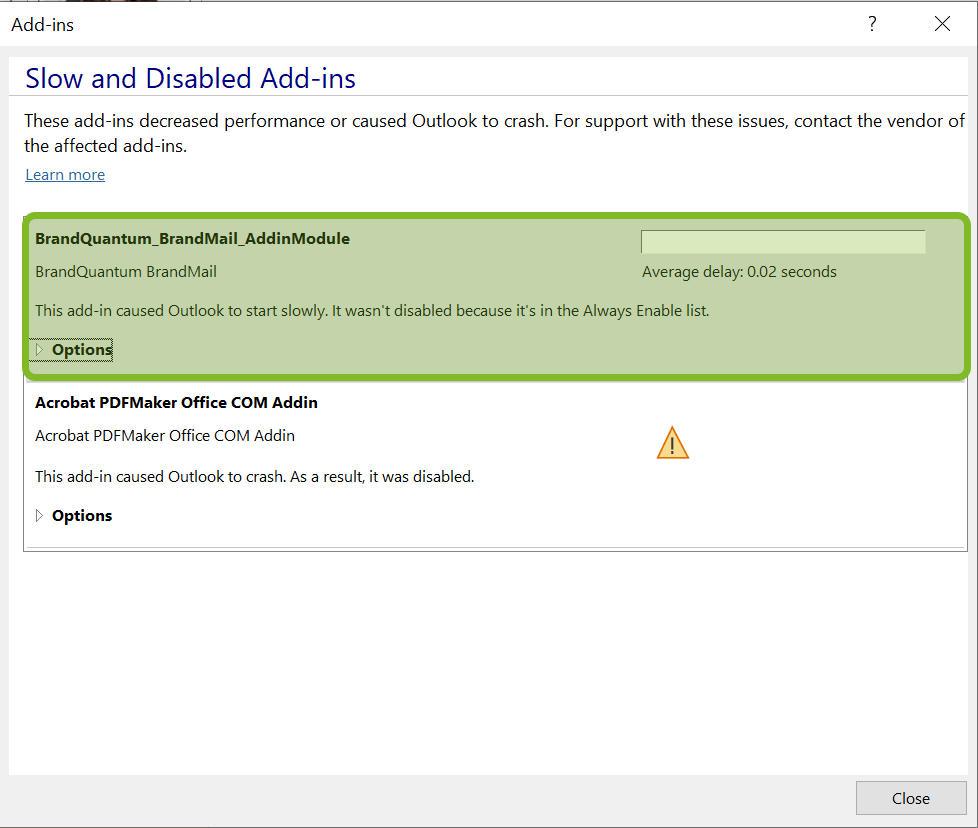Image resolution: width=978 pixels, height=828 pixels.
Task: Close the Add-ins dialog via X
Action: (x=942, y=24)
